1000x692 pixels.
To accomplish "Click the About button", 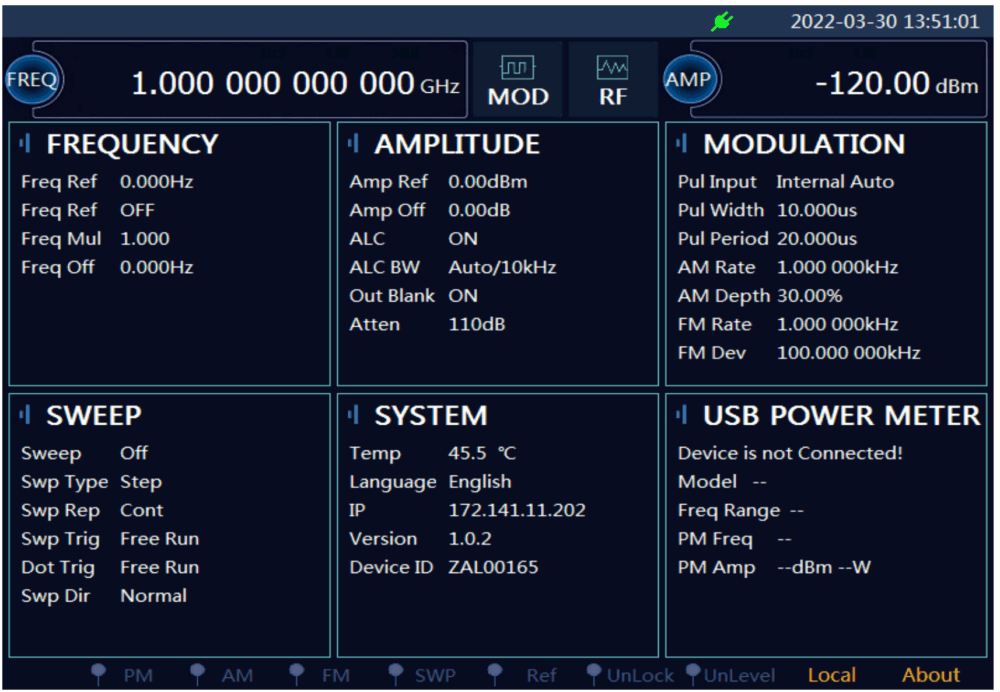I will [x=930, y=675].
